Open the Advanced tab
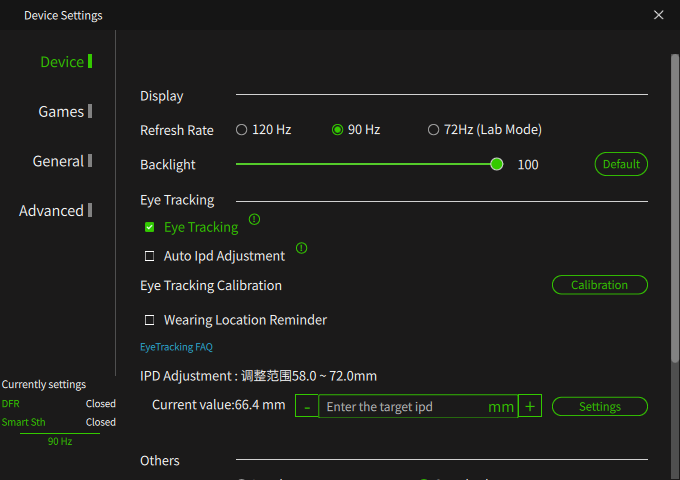 coord(51,211)
